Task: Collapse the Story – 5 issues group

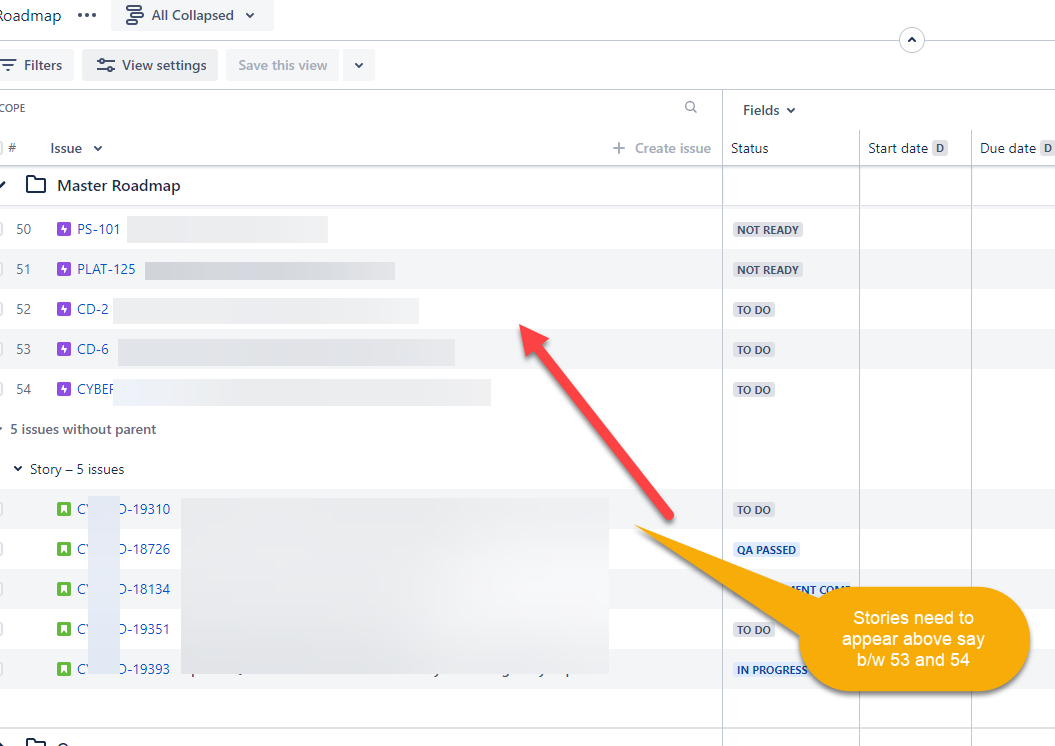Action: [18, 469]
